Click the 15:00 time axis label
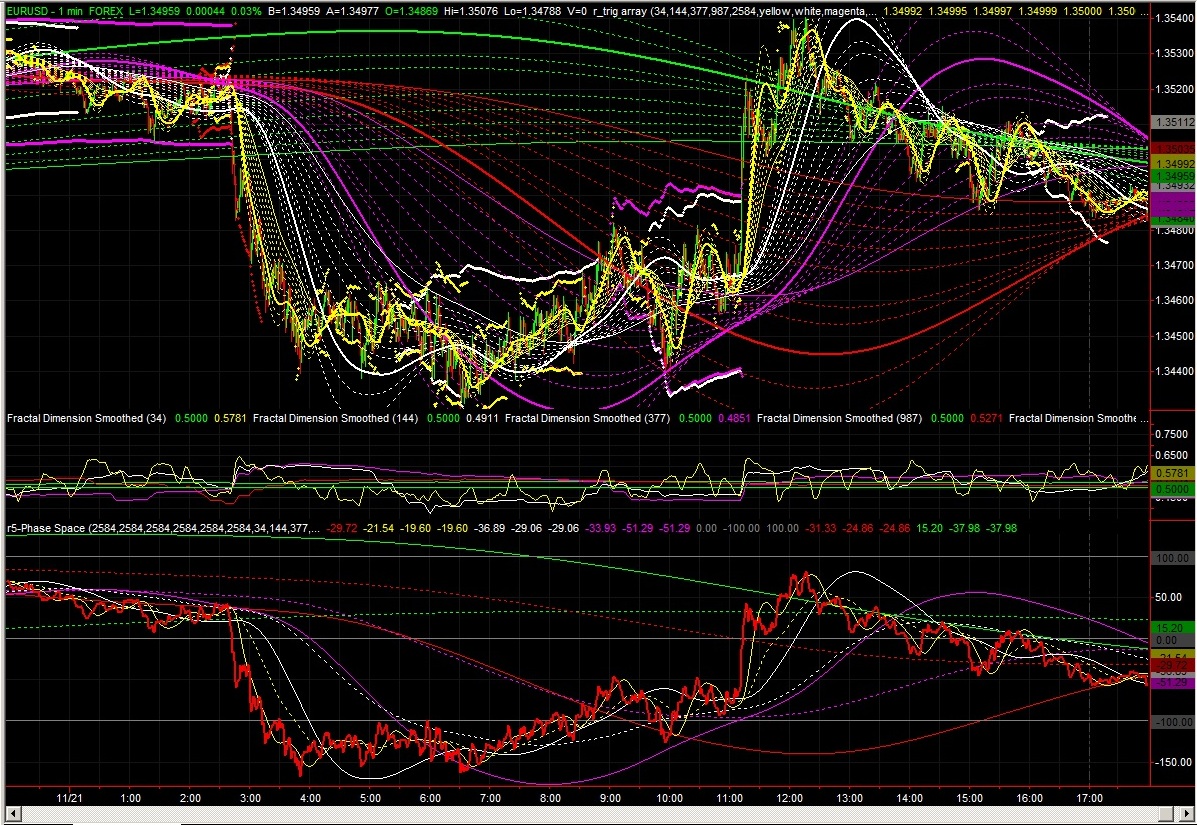The width and height of the screenshot is (1197, 825). 969,798
